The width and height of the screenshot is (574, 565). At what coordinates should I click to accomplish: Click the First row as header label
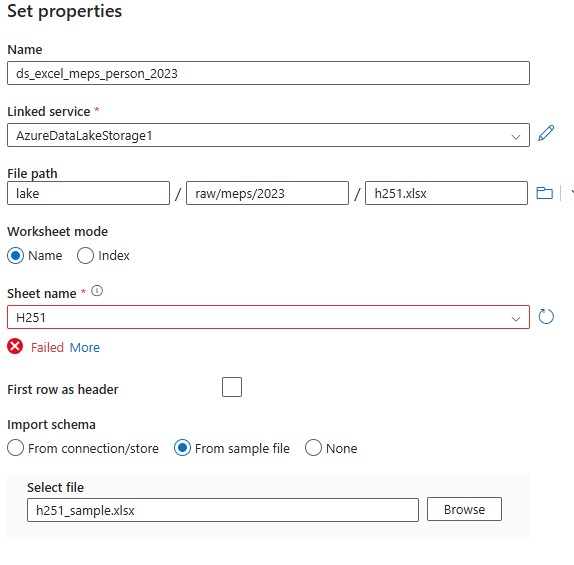(63, 389)
